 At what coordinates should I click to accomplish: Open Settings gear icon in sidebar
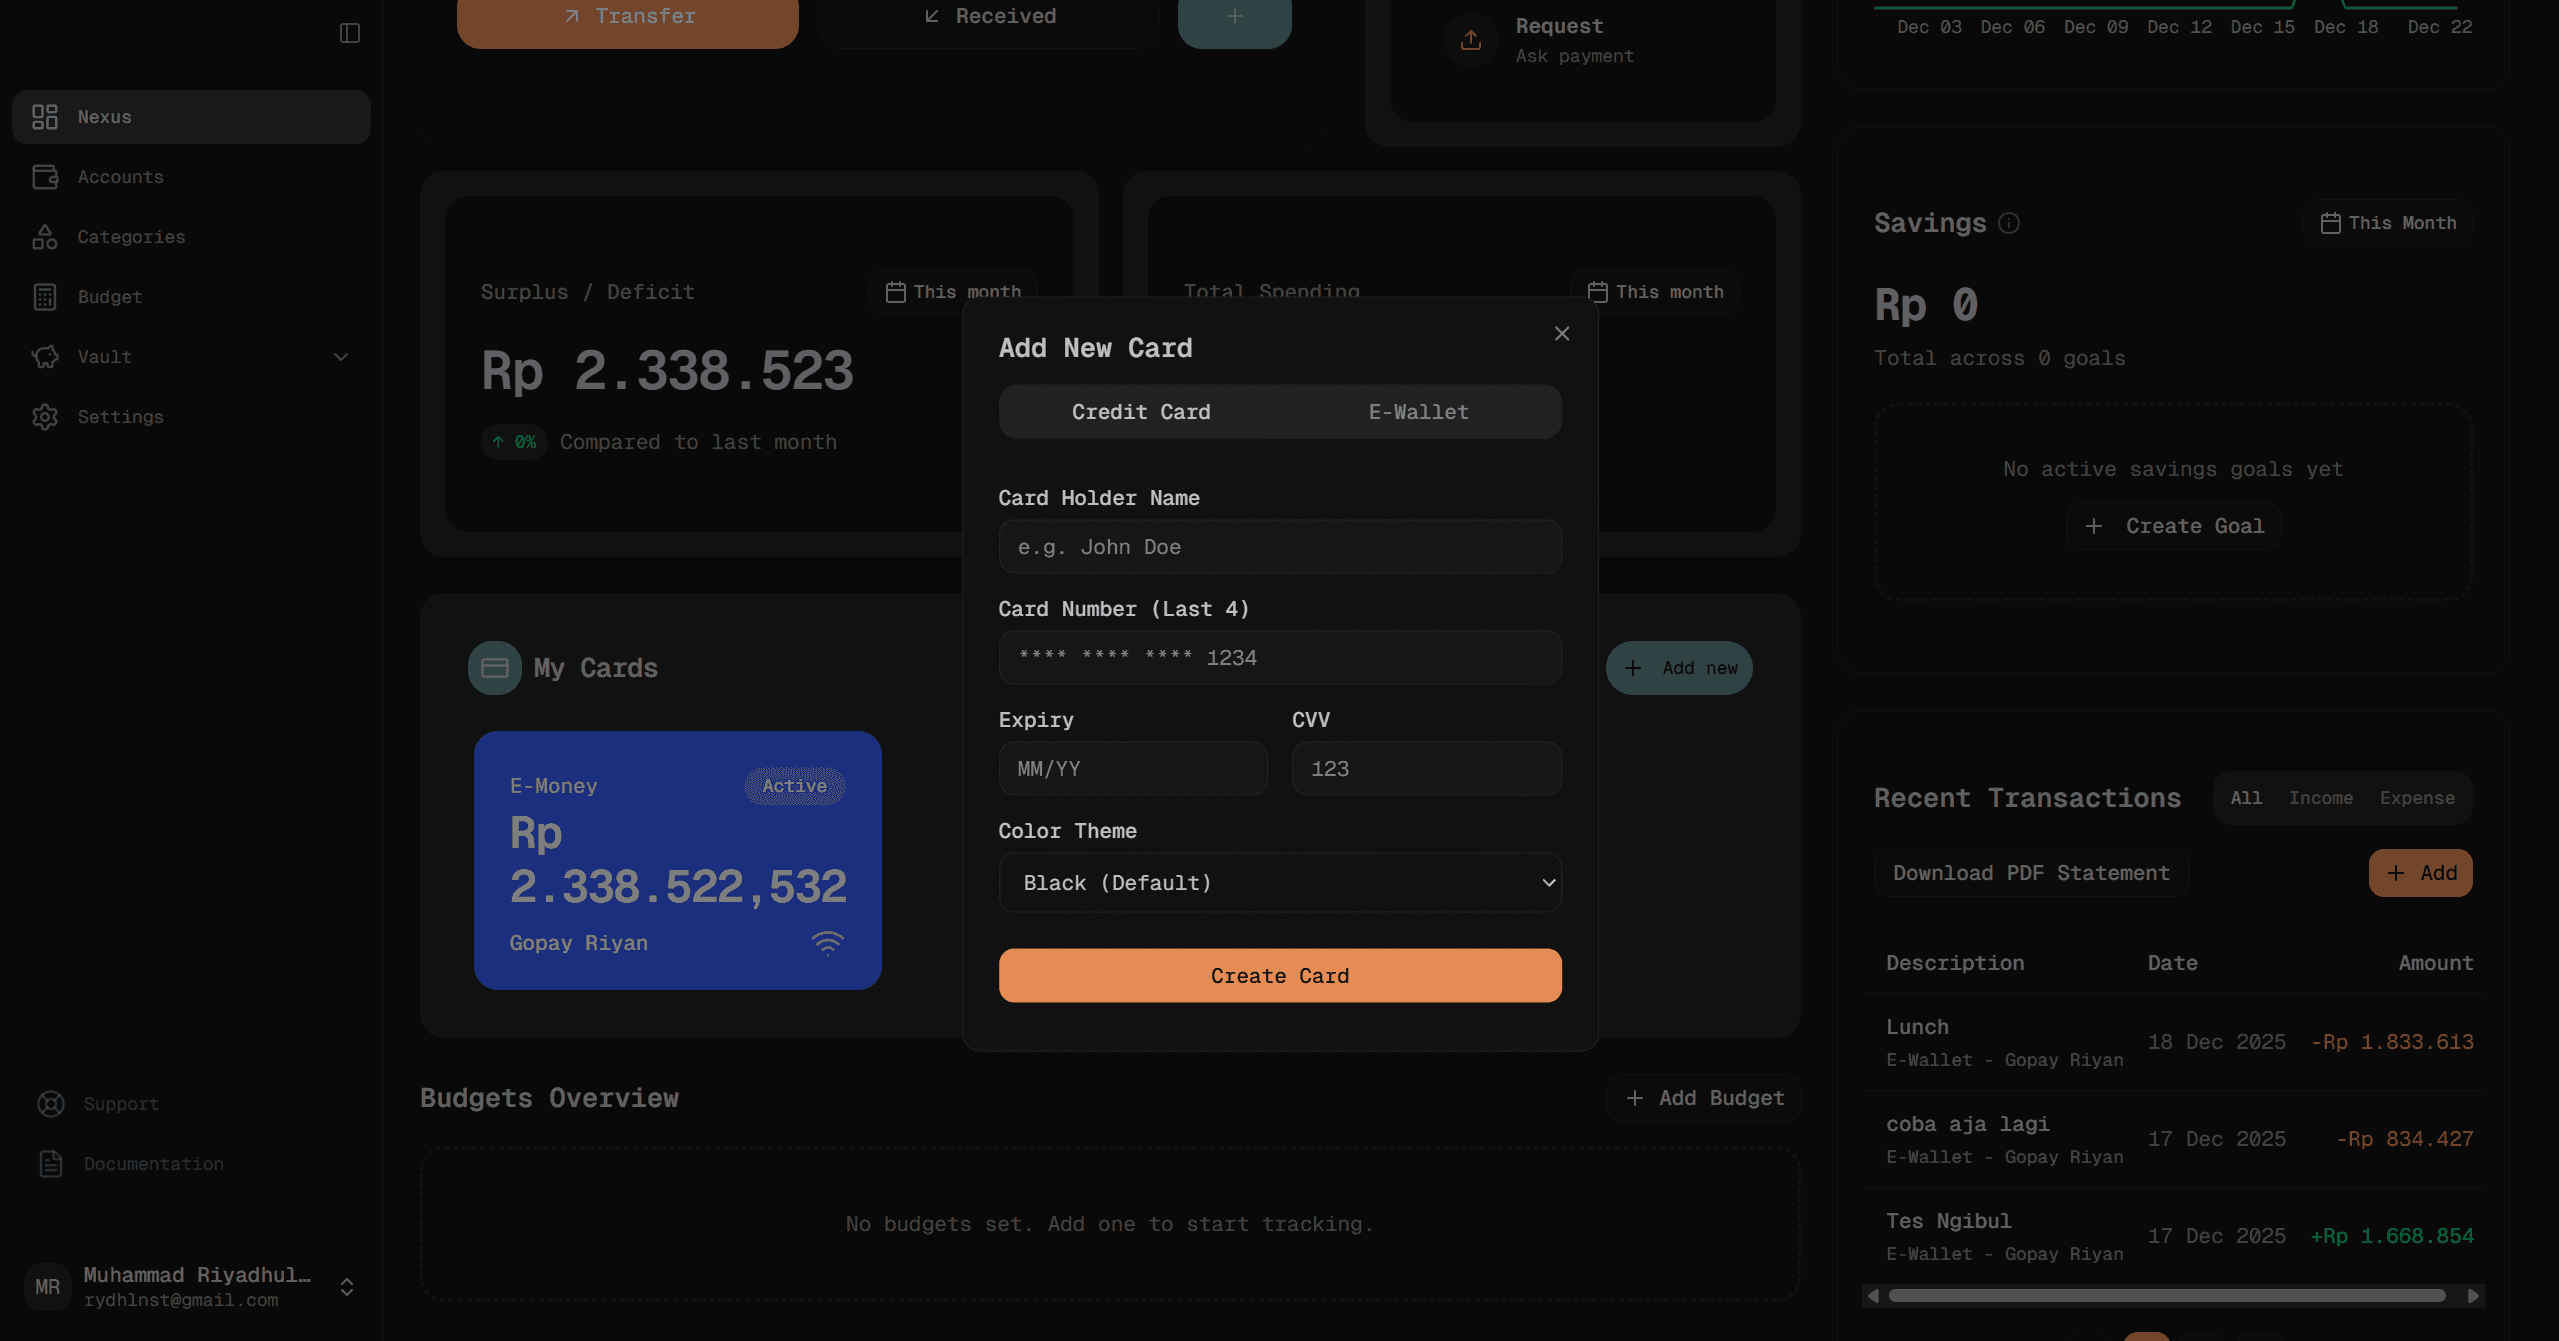pyautogui.click(x=45, y=417)
